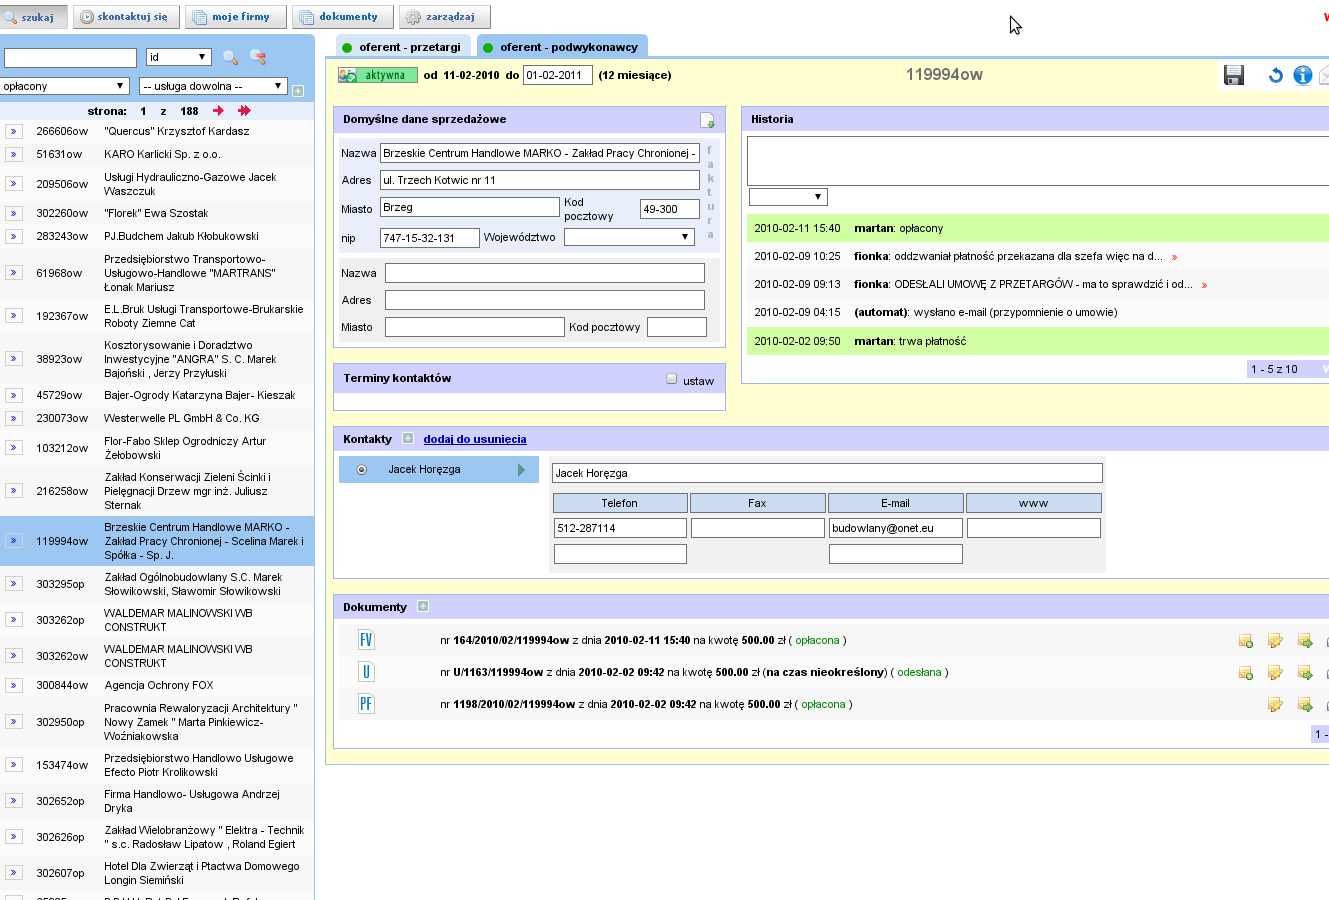The height and width of the screenshot is (900, 1329).
Task: Click the nip field 747-15-32-131
Action: click(x=430, y=238)
